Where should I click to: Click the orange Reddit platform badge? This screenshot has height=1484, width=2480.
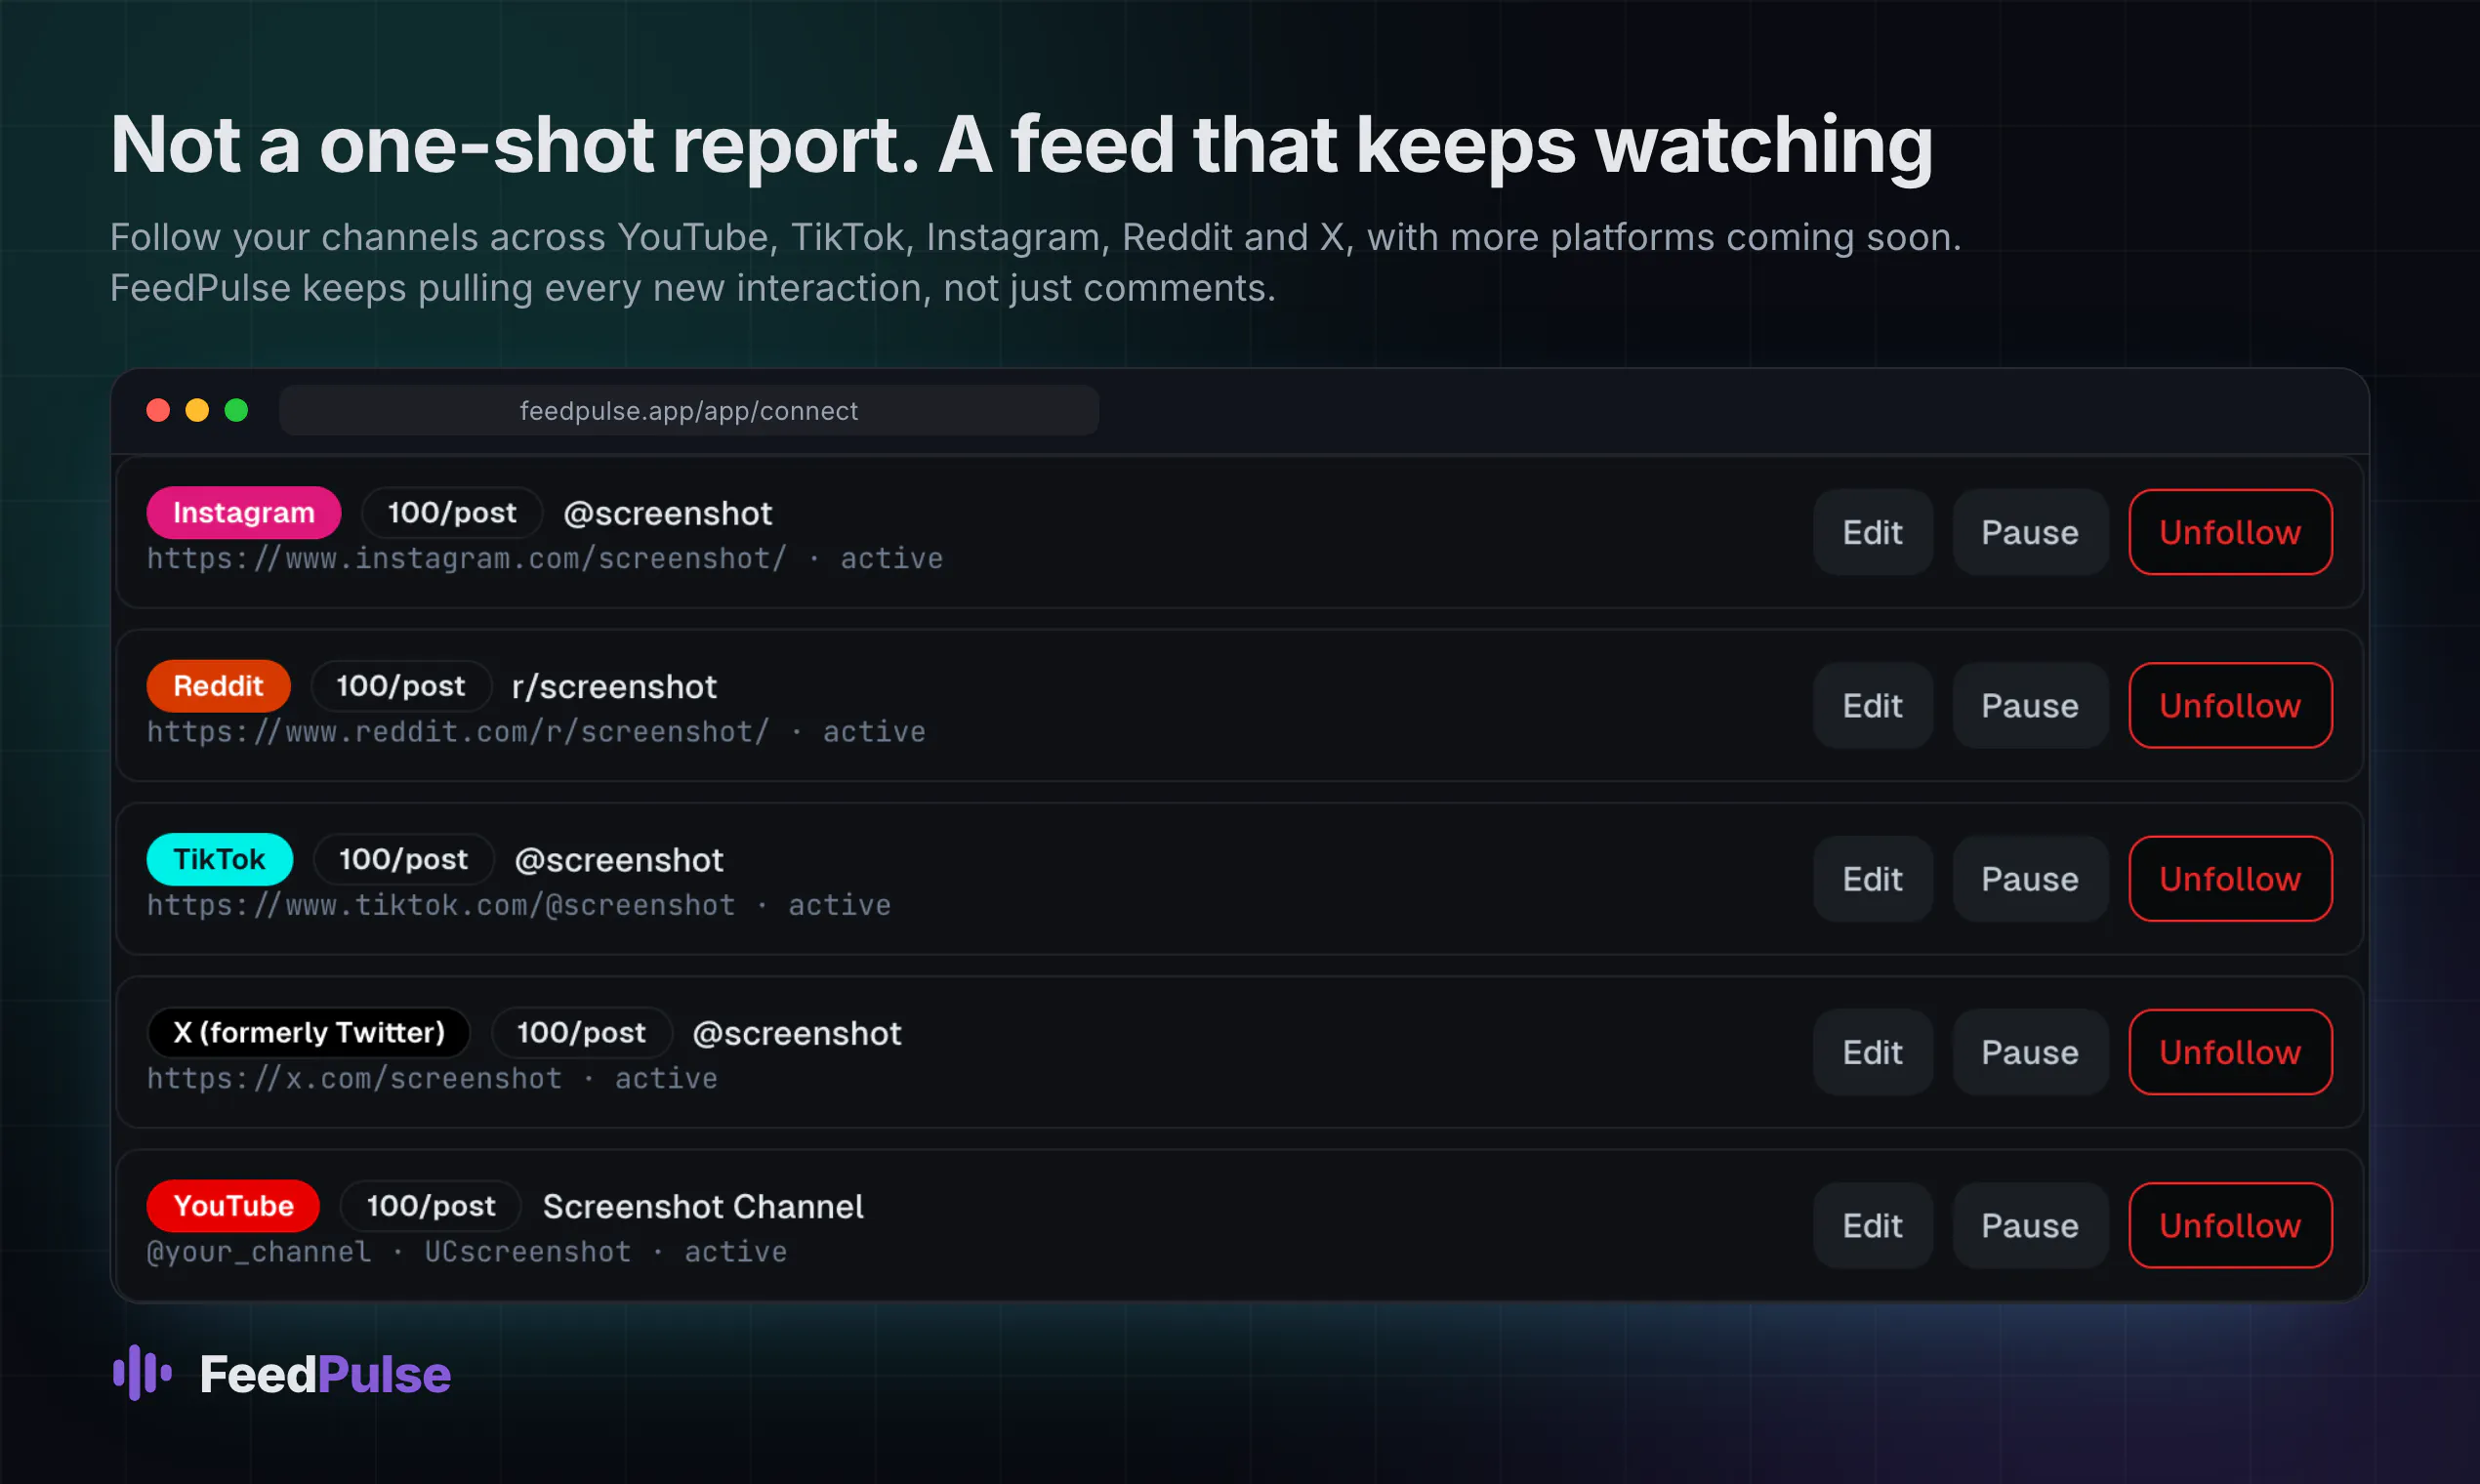(x=218, y=686)
